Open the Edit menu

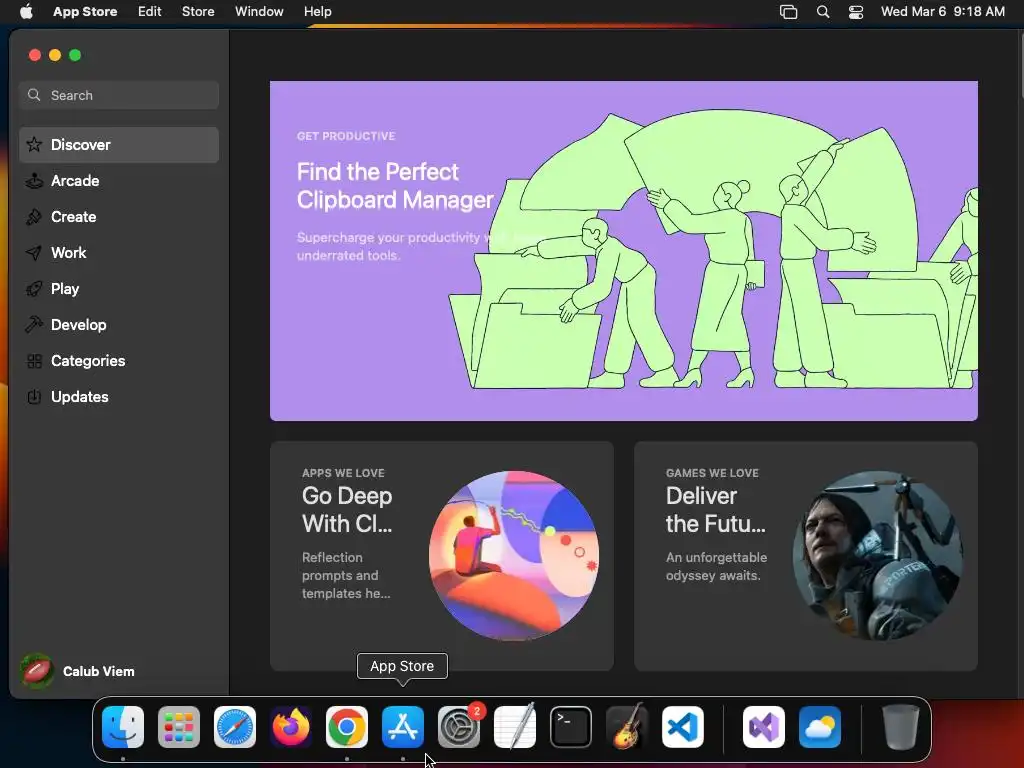point(150,12)
